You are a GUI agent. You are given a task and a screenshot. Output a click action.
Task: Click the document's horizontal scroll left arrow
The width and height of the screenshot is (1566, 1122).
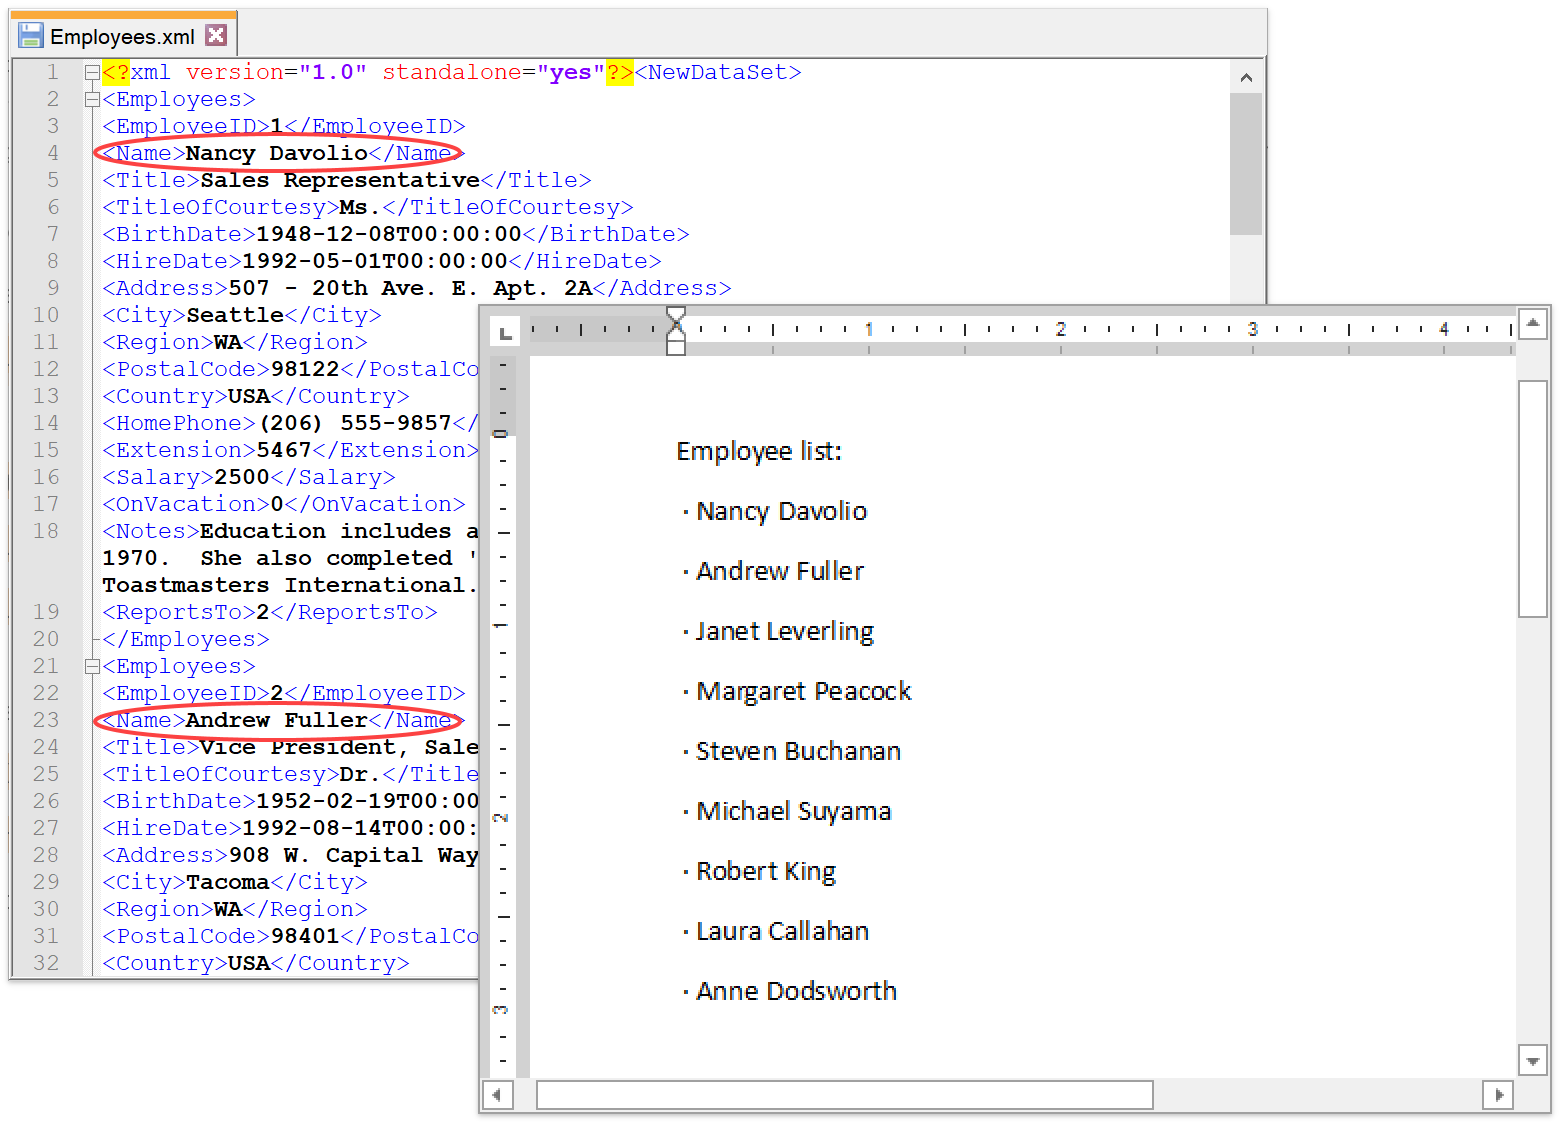coord(498,1095)
